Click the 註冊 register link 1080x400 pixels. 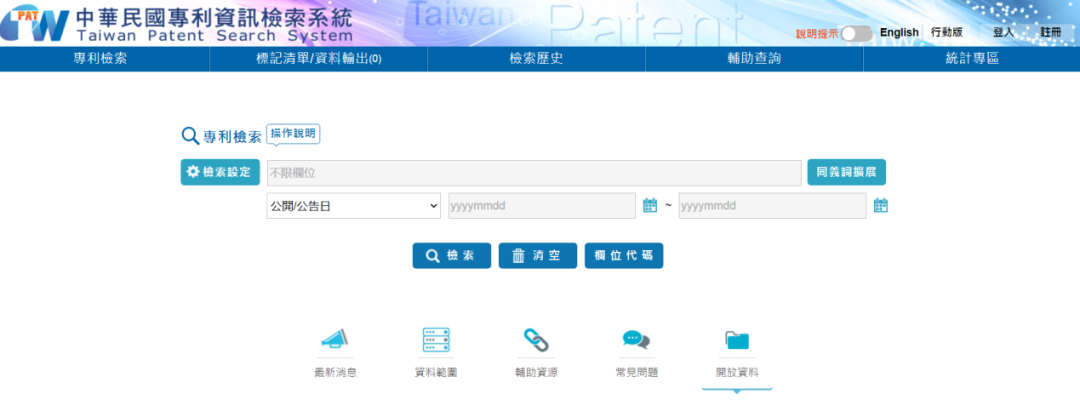(x=1050, y=32)
